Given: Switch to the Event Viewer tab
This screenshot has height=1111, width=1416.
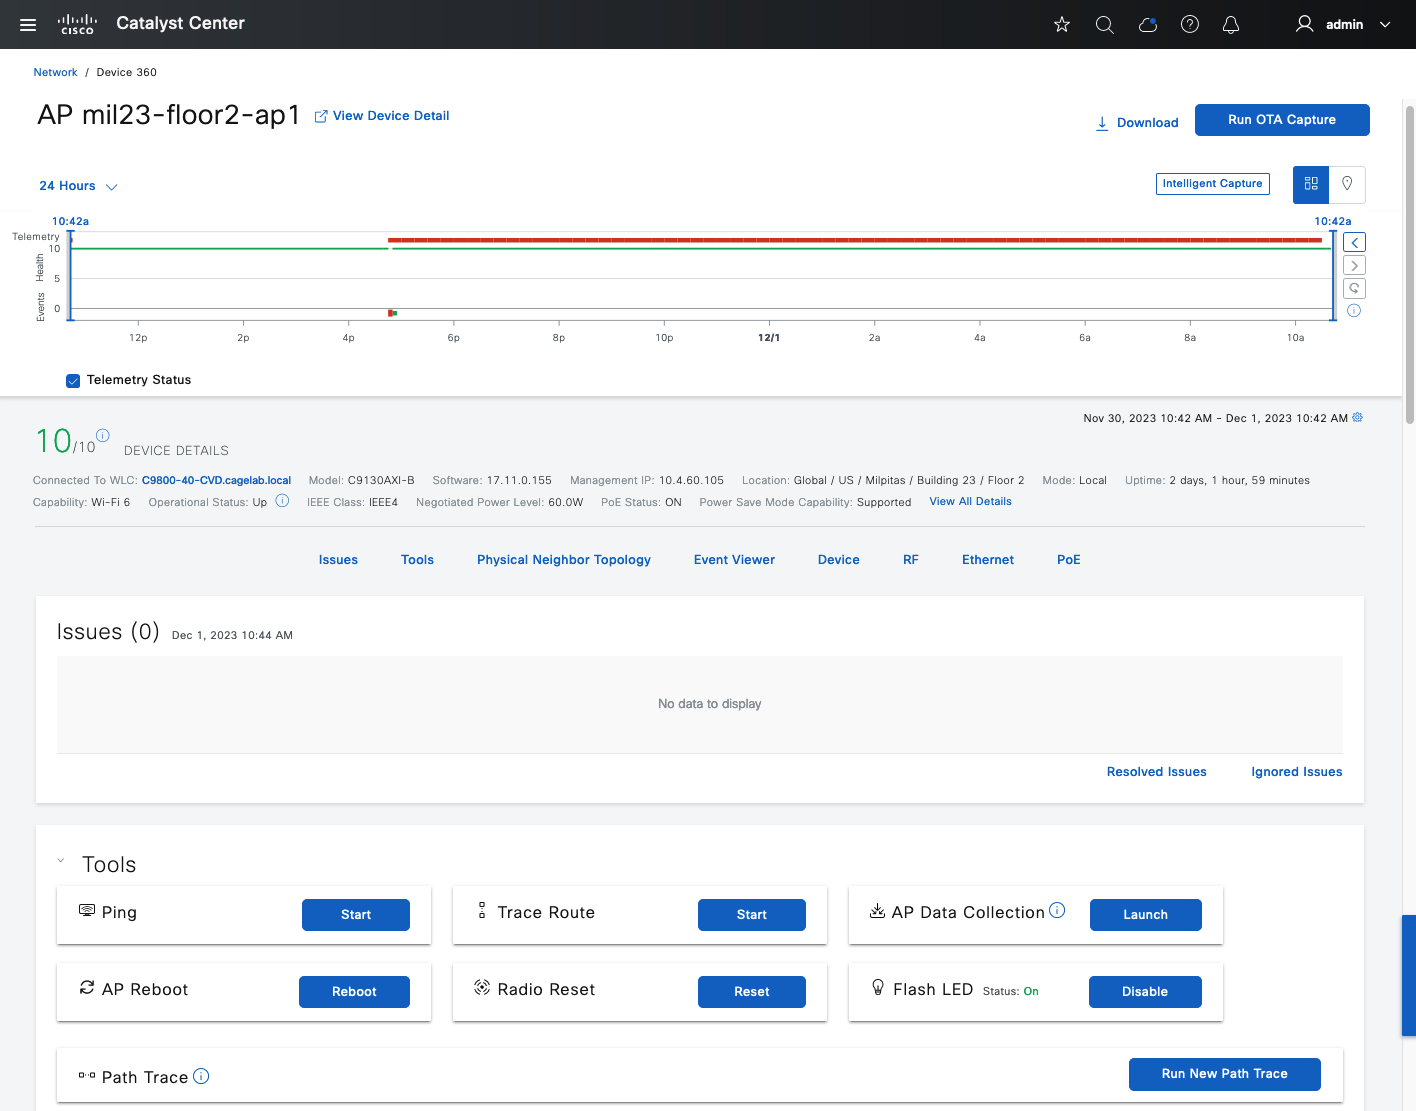Looking at the screenshot, I should (x=734, y=560).
